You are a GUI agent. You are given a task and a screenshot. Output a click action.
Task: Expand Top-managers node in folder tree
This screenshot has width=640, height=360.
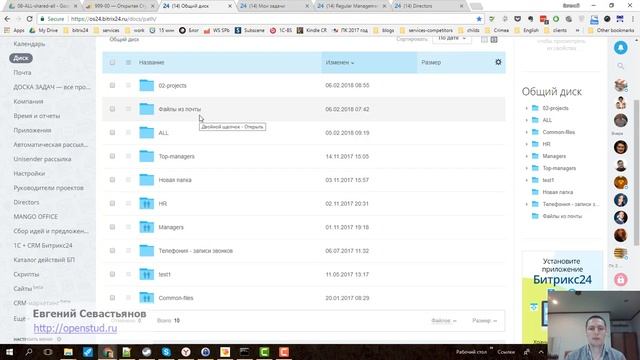pyautogui.click(x=527, y=168)
